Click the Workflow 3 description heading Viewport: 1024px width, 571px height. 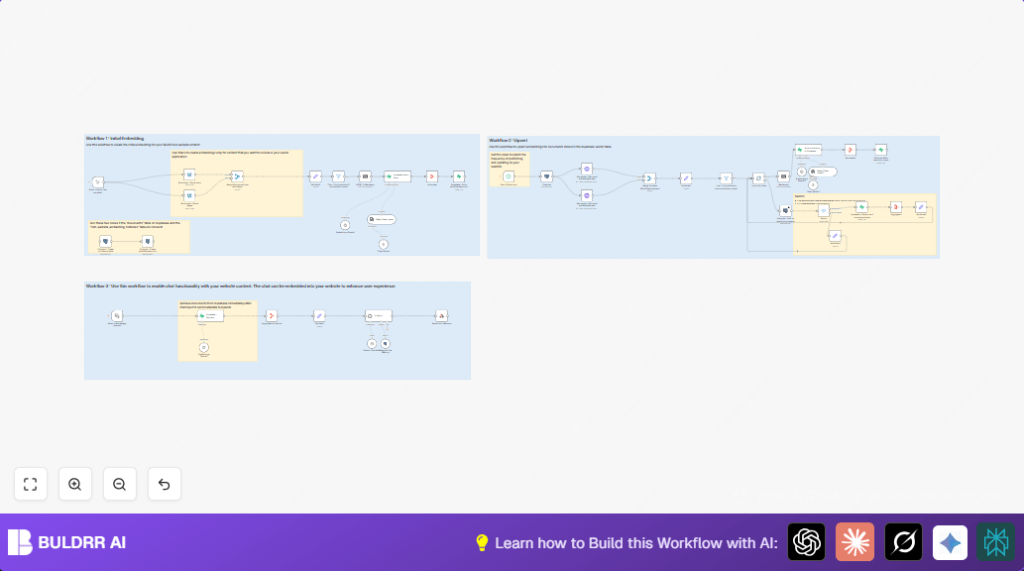240,286
